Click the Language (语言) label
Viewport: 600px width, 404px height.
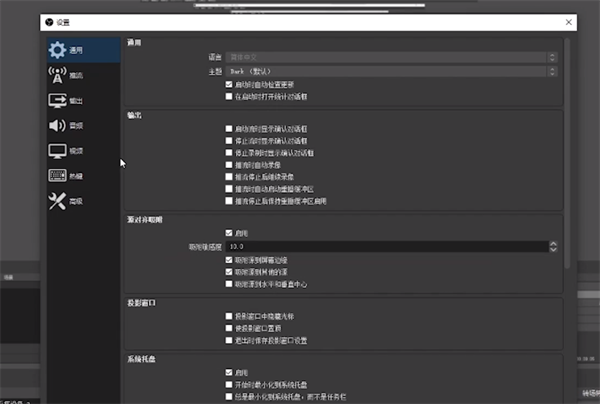coord(215,57)
